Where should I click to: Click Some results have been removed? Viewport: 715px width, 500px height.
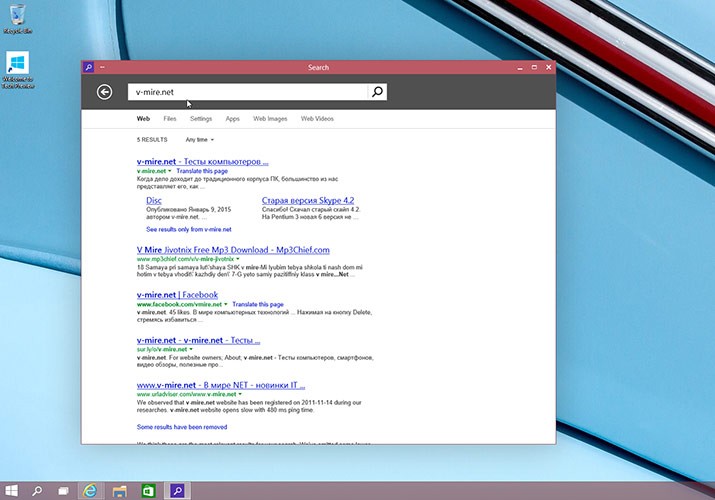pos(182,427)
